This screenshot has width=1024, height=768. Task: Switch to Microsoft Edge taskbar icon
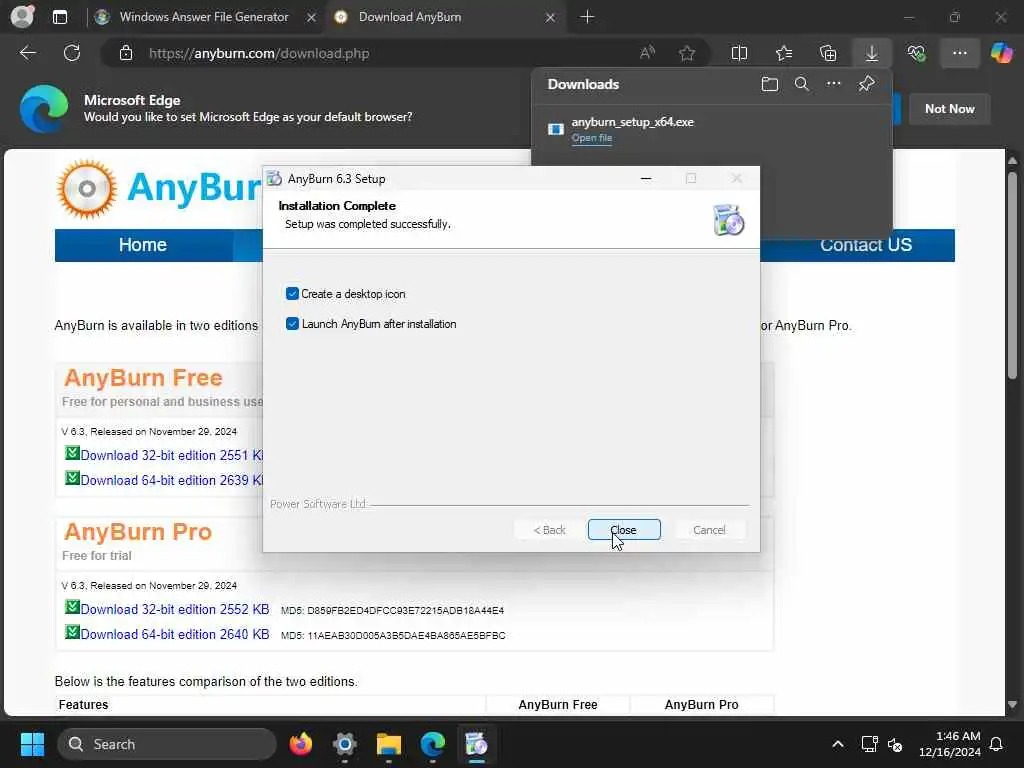[x=432, y=744]
